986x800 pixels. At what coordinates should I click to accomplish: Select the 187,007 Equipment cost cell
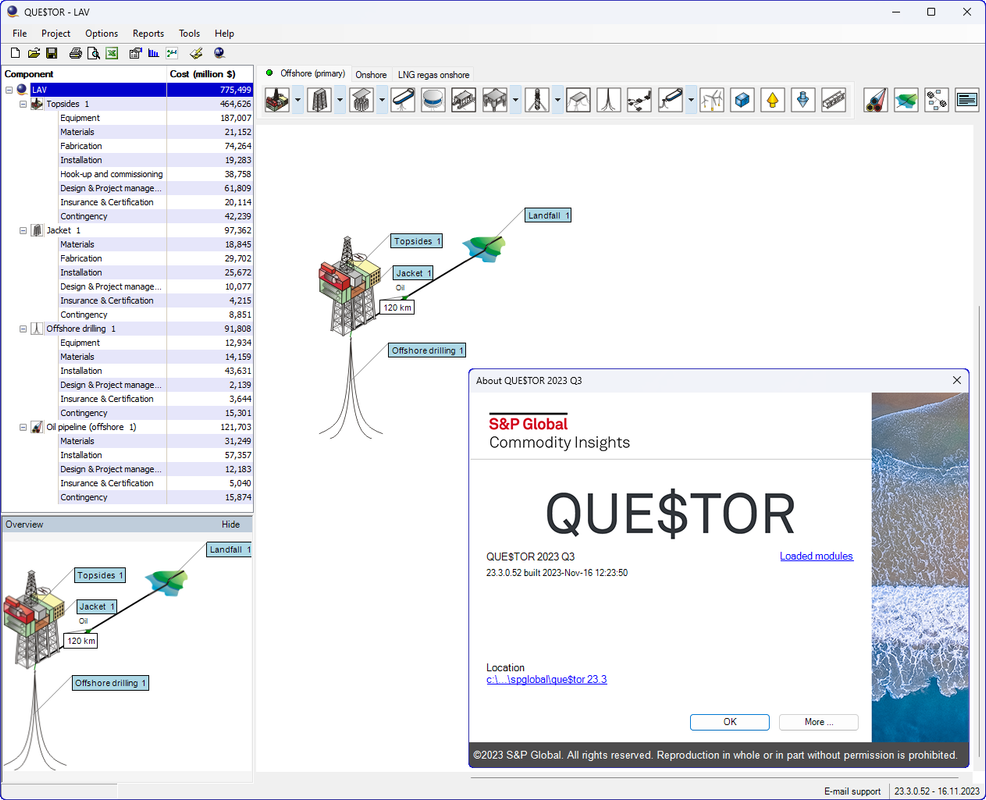coord(210,118)
